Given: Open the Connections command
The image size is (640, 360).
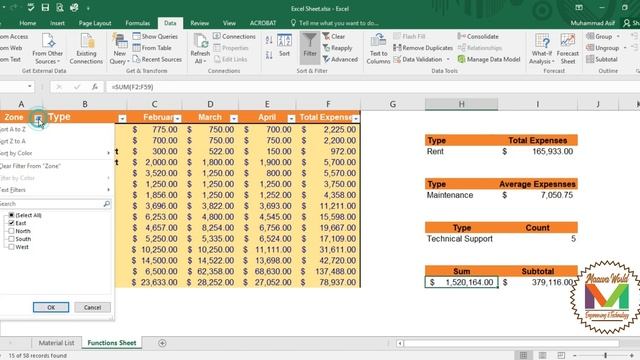Looking at the screenshot, I should click(234, 36).
